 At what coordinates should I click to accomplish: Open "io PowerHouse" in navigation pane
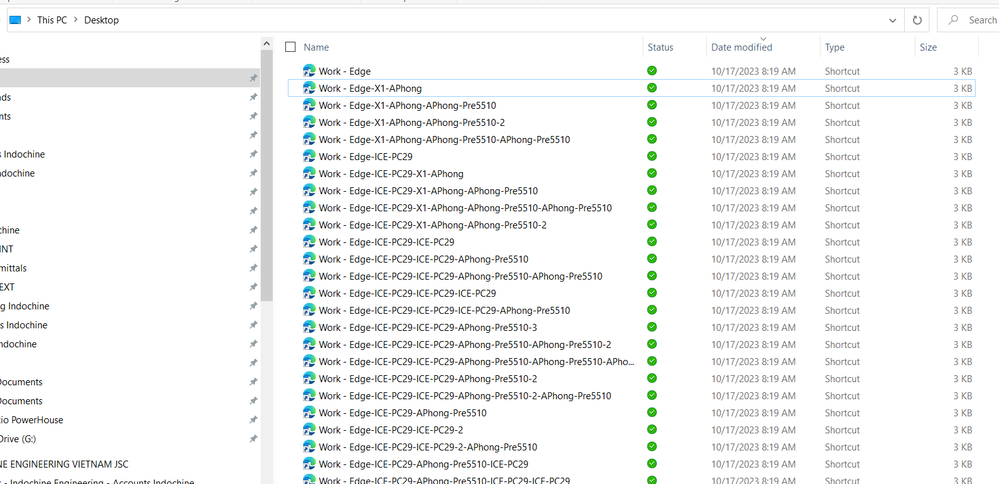tap(31, 420)
